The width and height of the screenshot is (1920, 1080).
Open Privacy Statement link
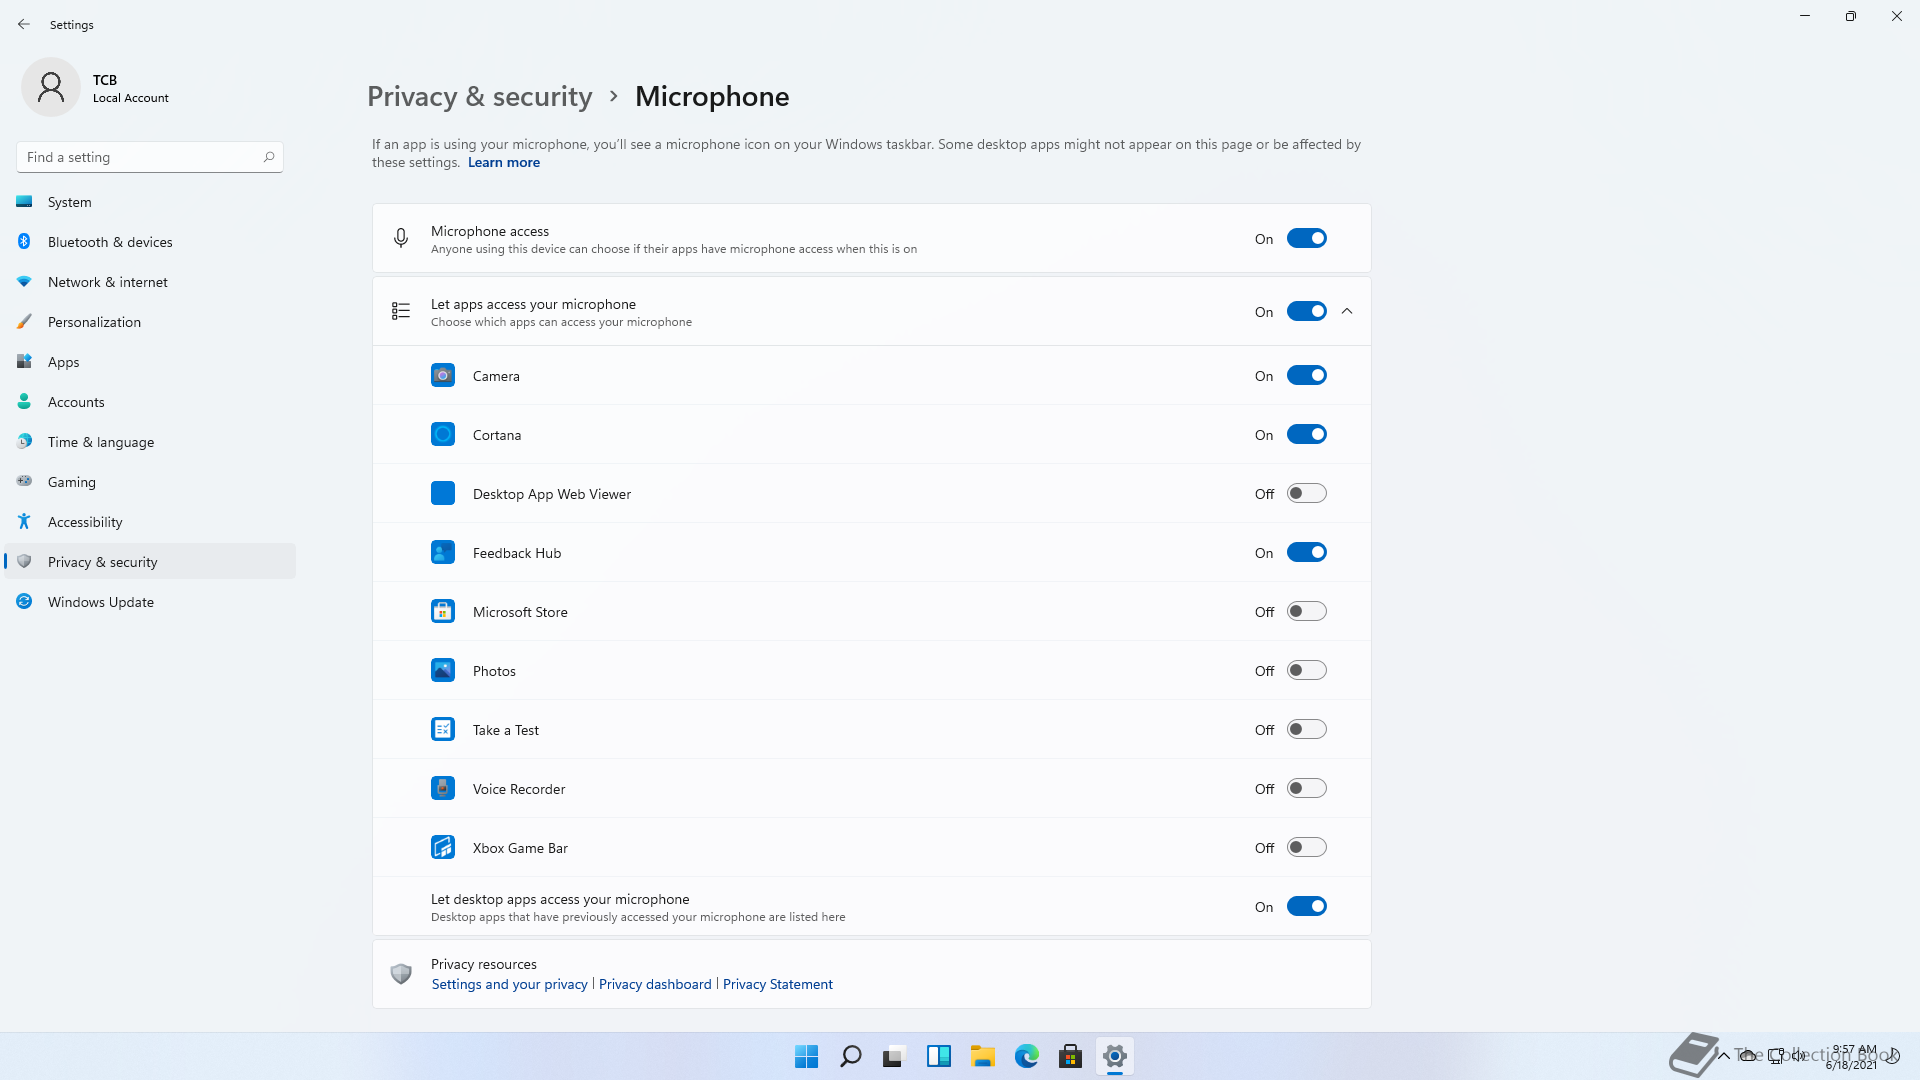coord(778,984)
